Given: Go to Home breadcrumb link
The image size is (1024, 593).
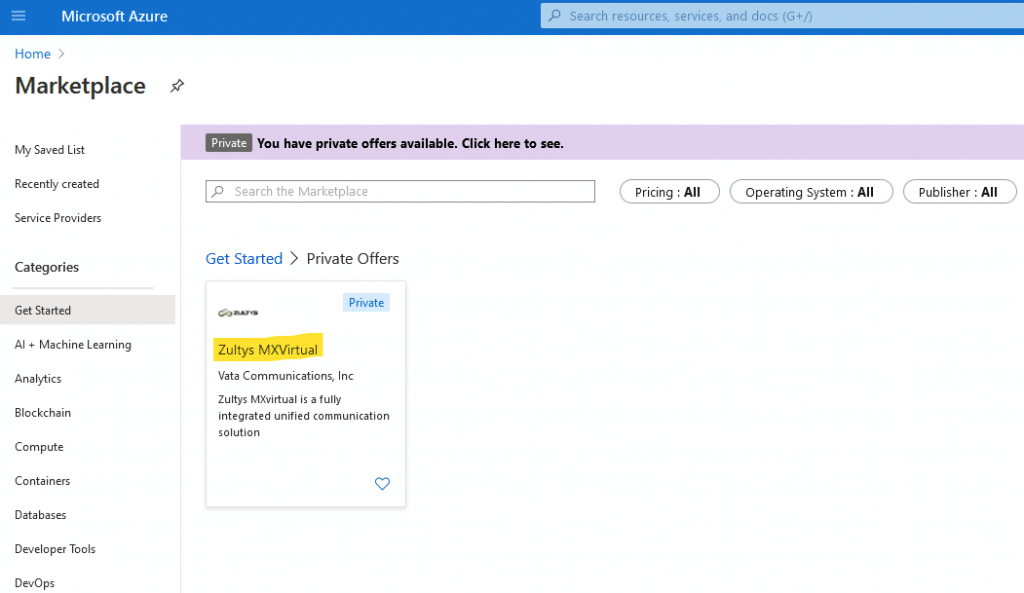Looking at the screenshot, I should pyautogui.click(x=33, y=54).
